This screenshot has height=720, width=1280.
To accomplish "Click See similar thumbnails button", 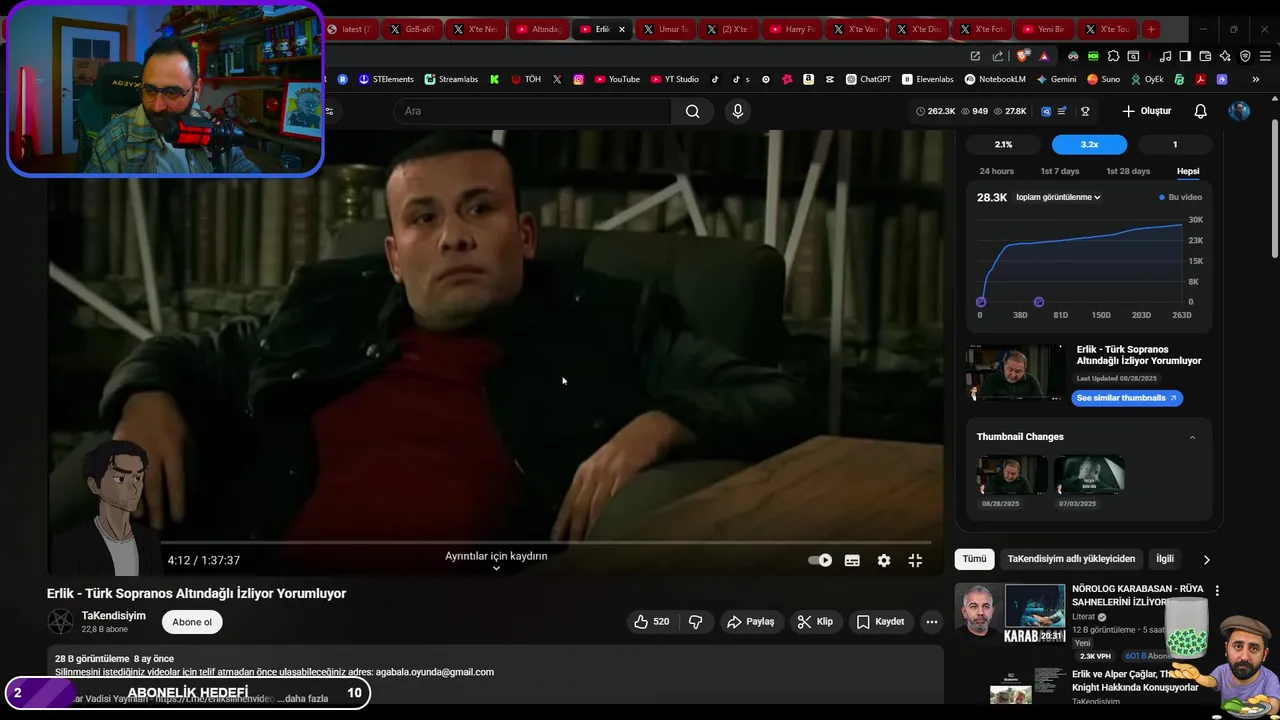I will pos(1127,398).
